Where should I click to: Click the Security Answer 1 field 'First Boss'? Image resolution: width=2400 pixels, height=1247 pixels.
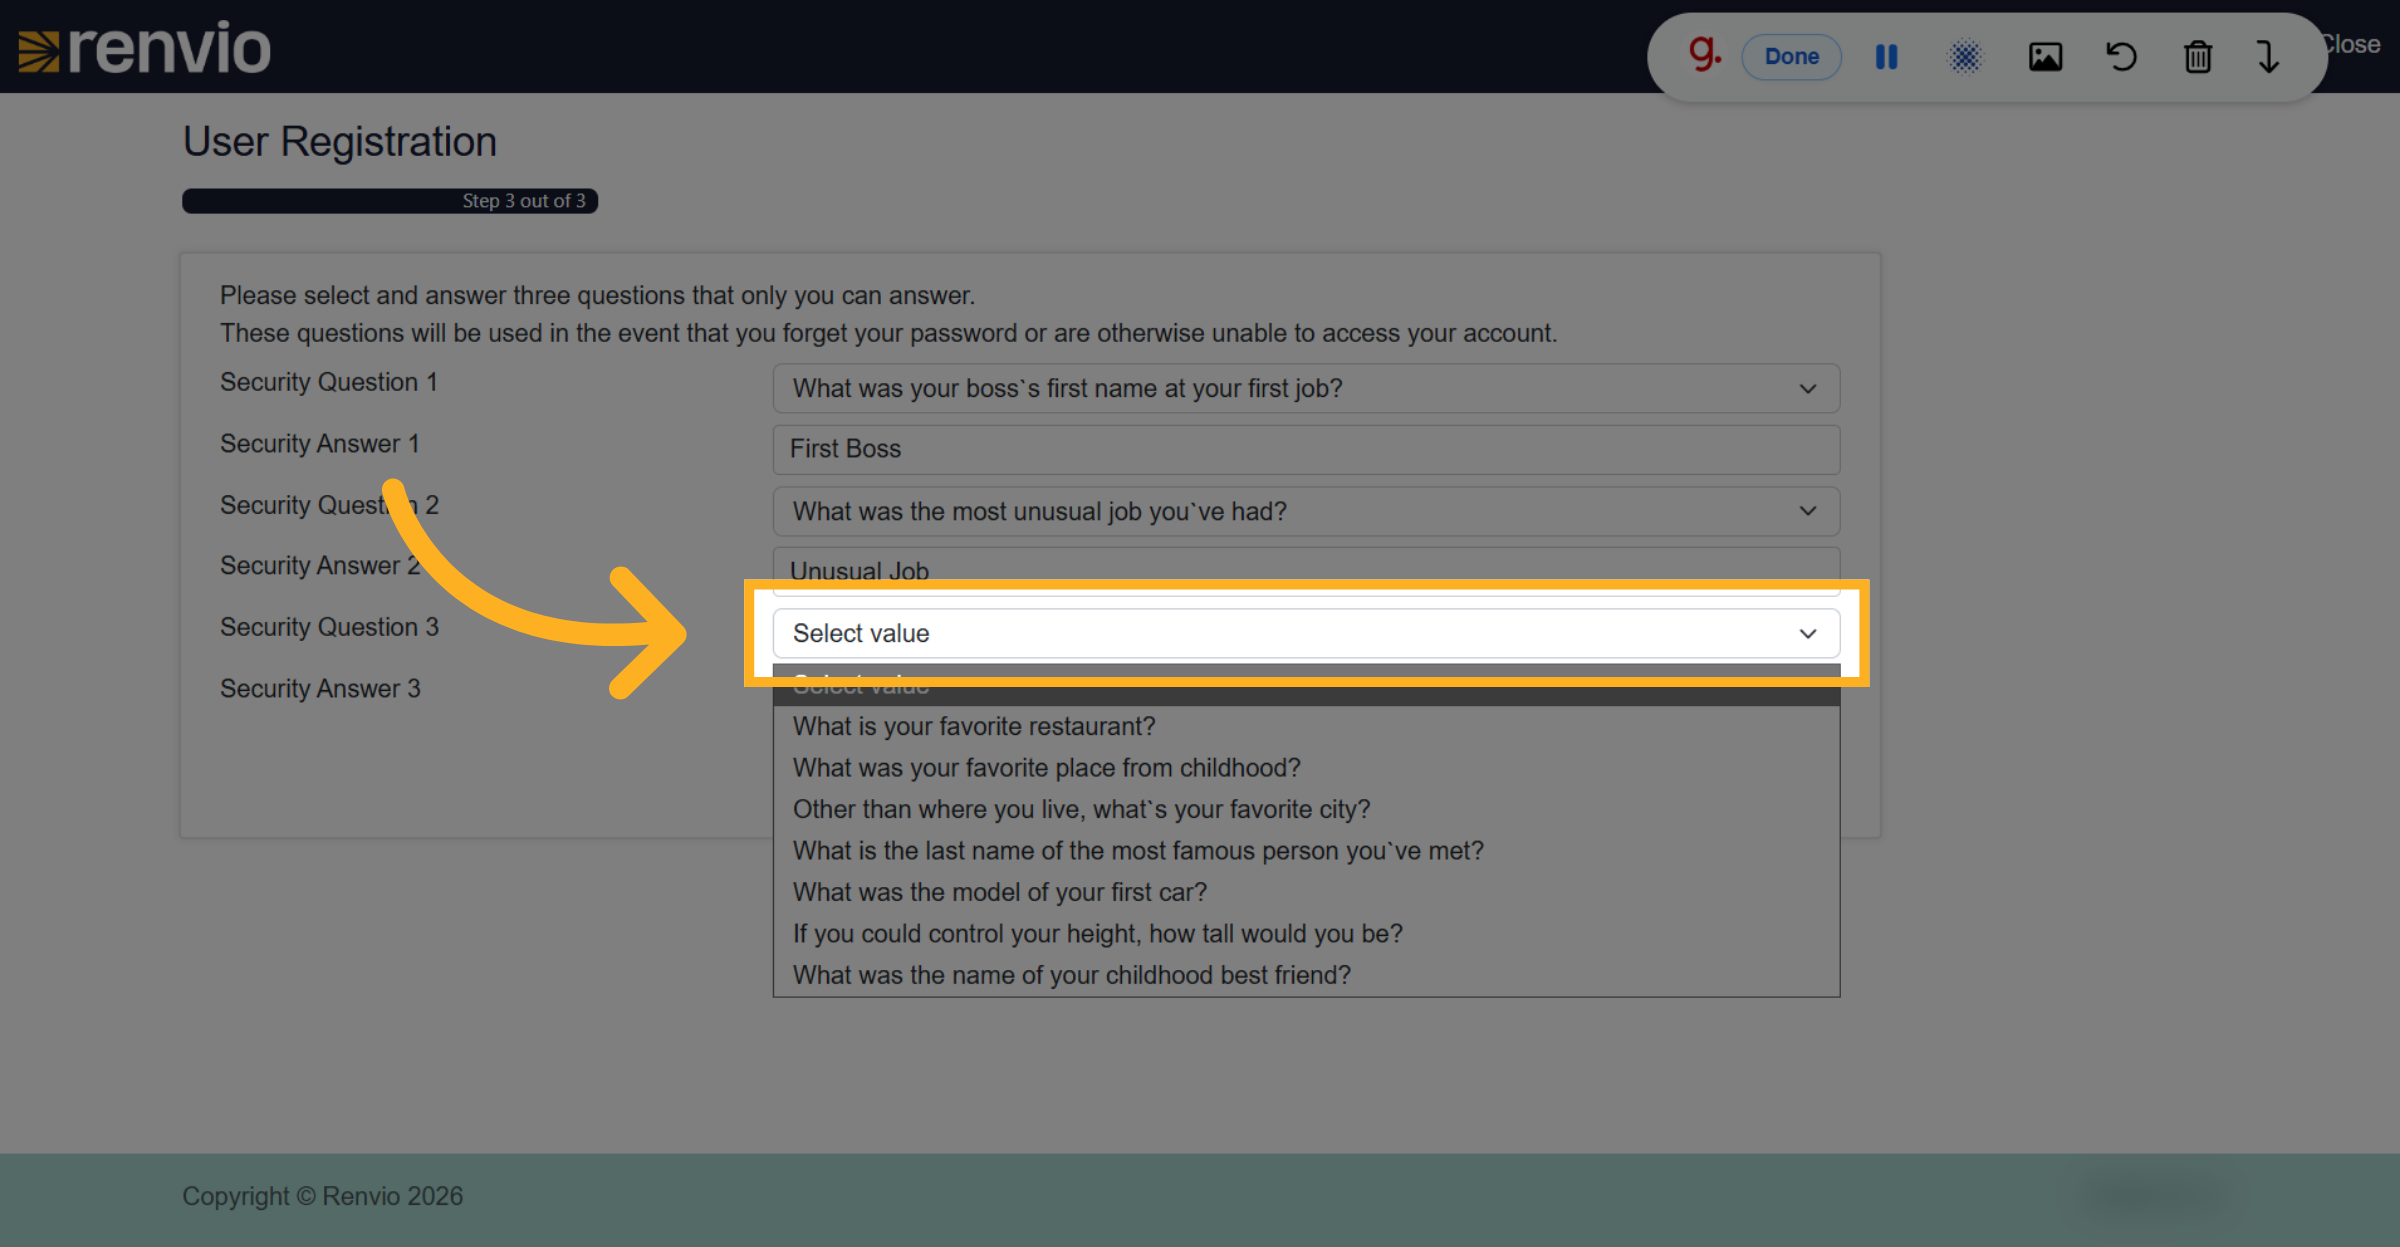coord(1306,449)
